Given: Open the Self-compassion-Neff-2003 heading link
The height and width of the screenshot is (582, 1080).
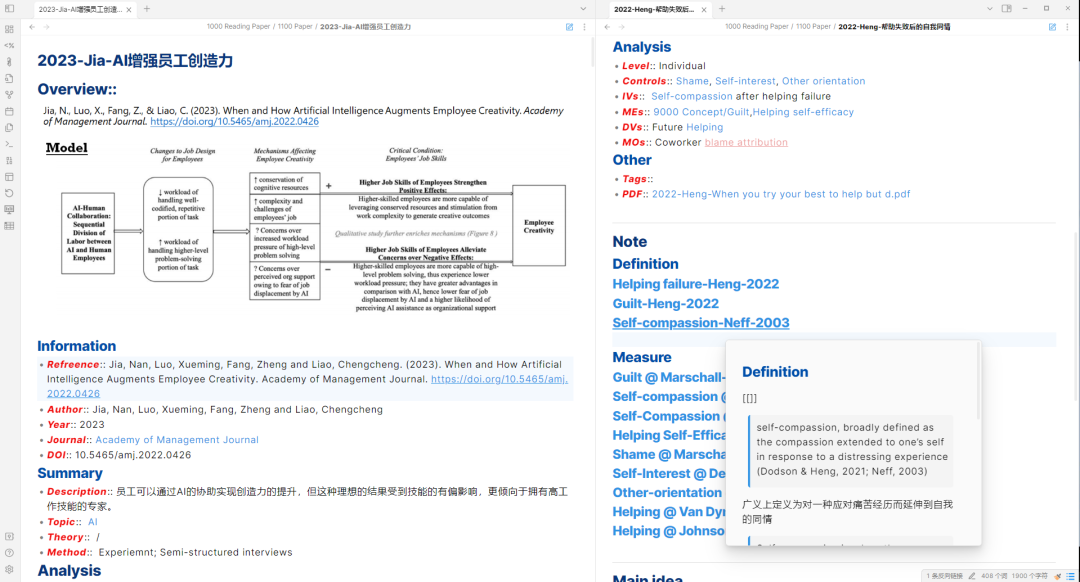Looking at the screenshot, I should [700, 323].
